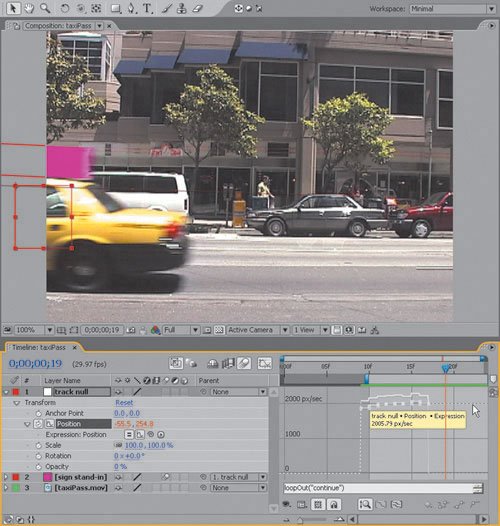
Task: Click the Opacity 0% value
Action: point(120,467)
